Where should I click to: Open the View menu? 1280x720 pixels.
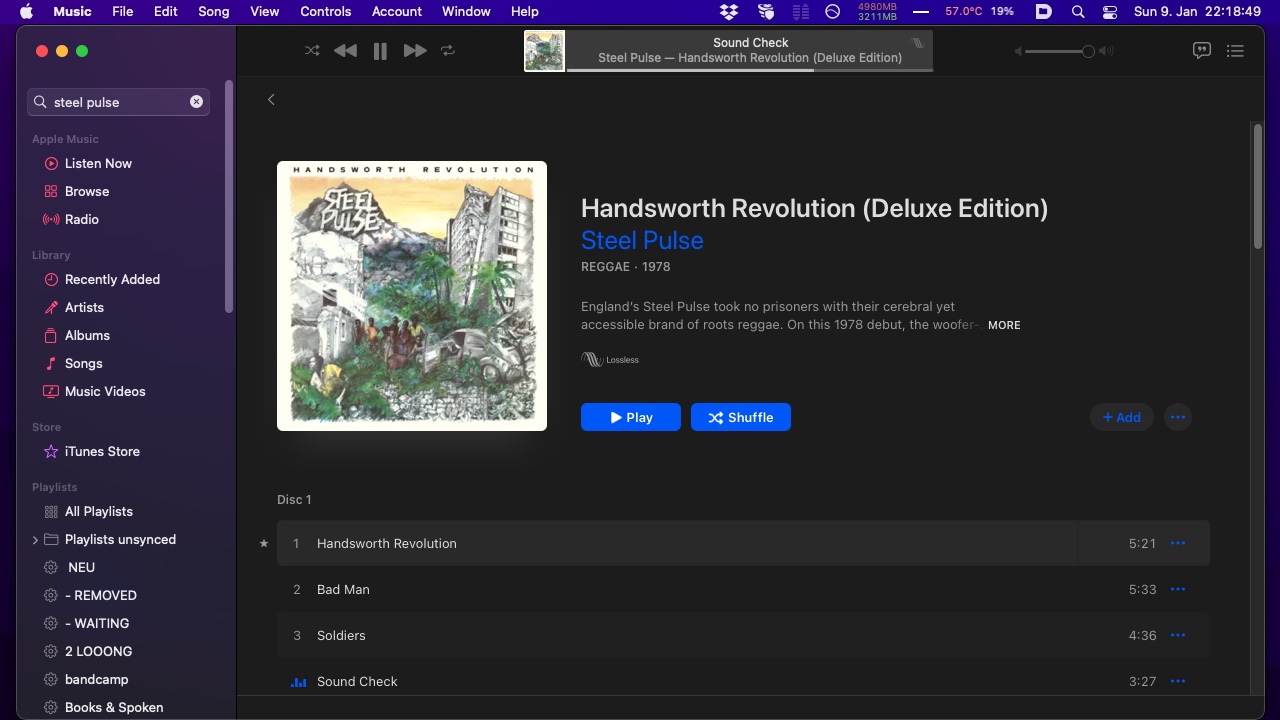coord(265,11)
